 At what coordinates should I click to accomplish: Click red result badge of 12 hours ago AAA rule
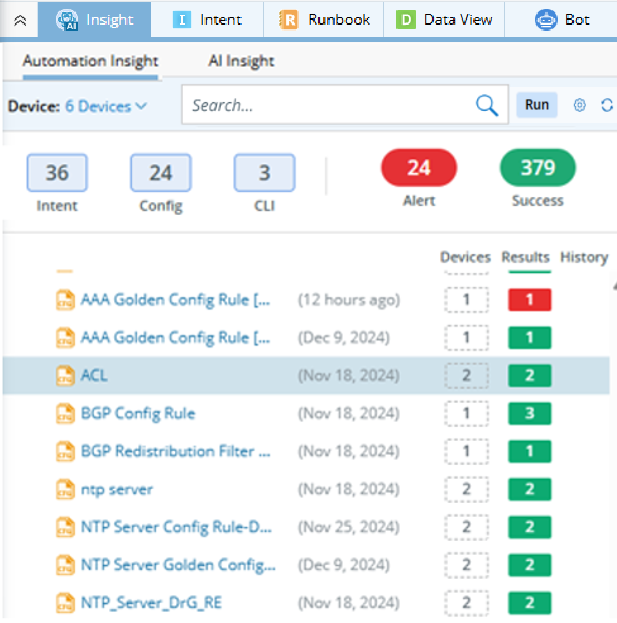[530, 300]
